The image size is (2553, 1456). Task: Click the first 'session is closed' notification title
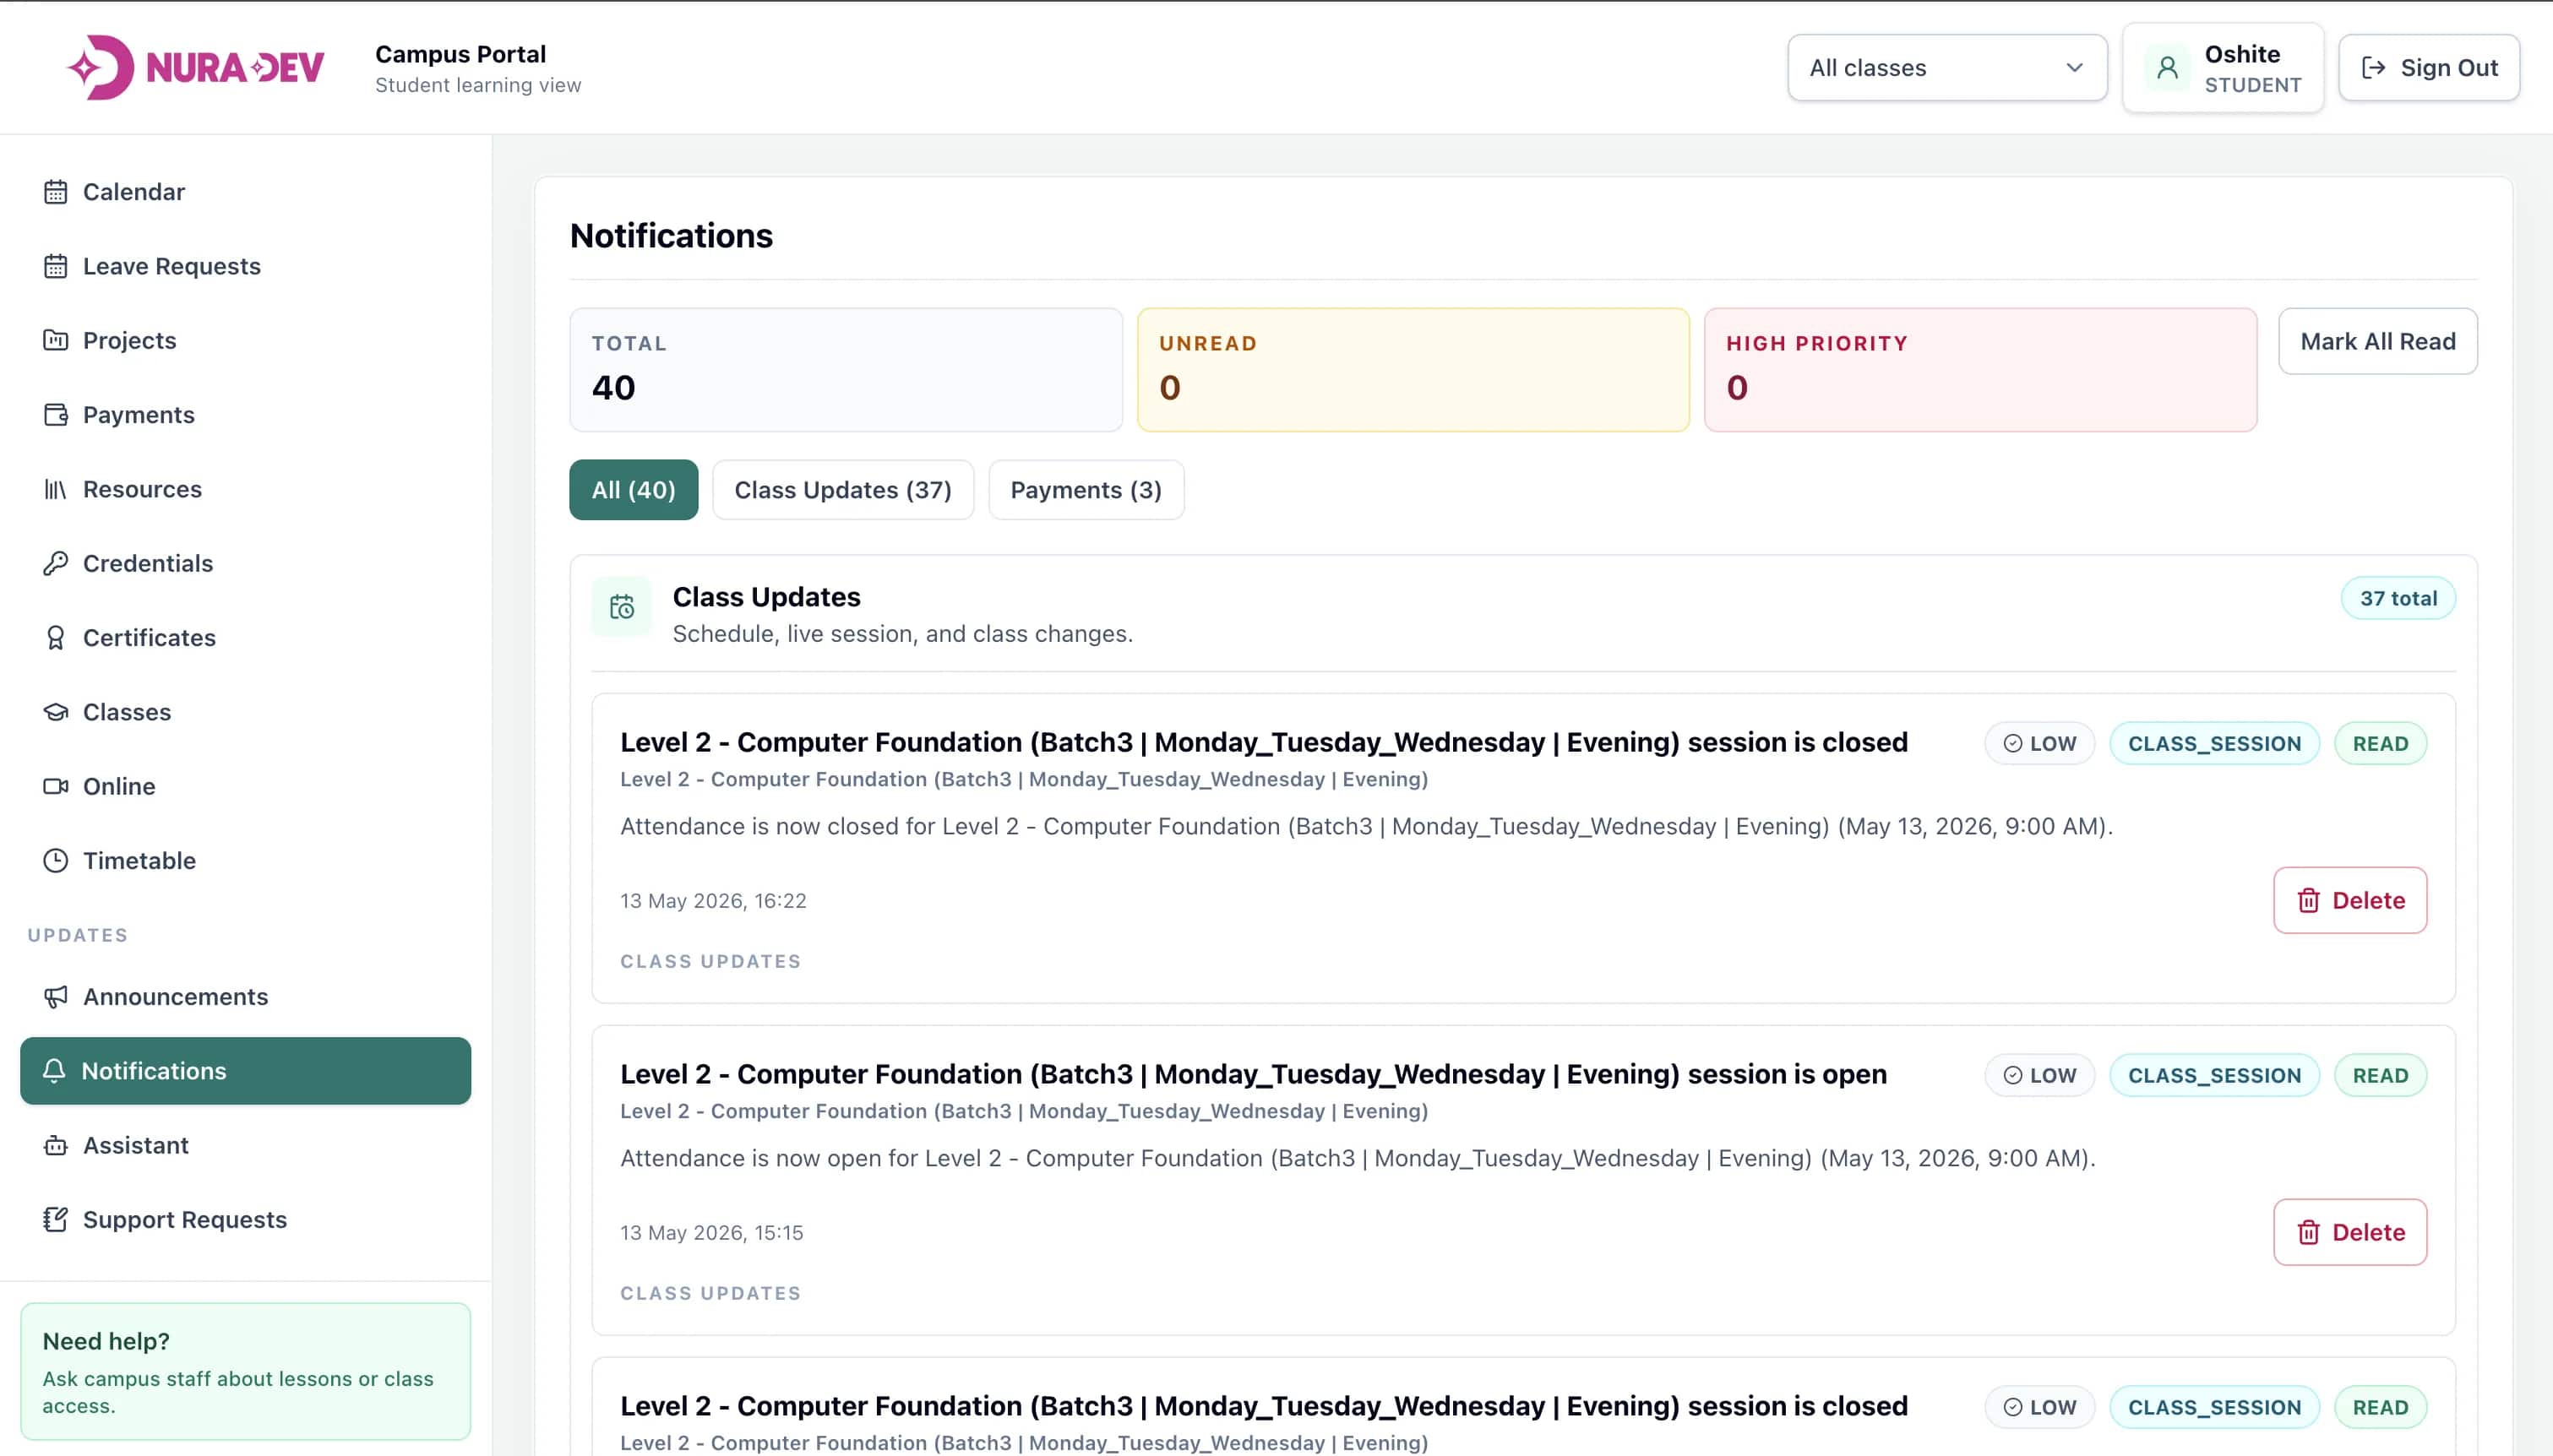1263,742
